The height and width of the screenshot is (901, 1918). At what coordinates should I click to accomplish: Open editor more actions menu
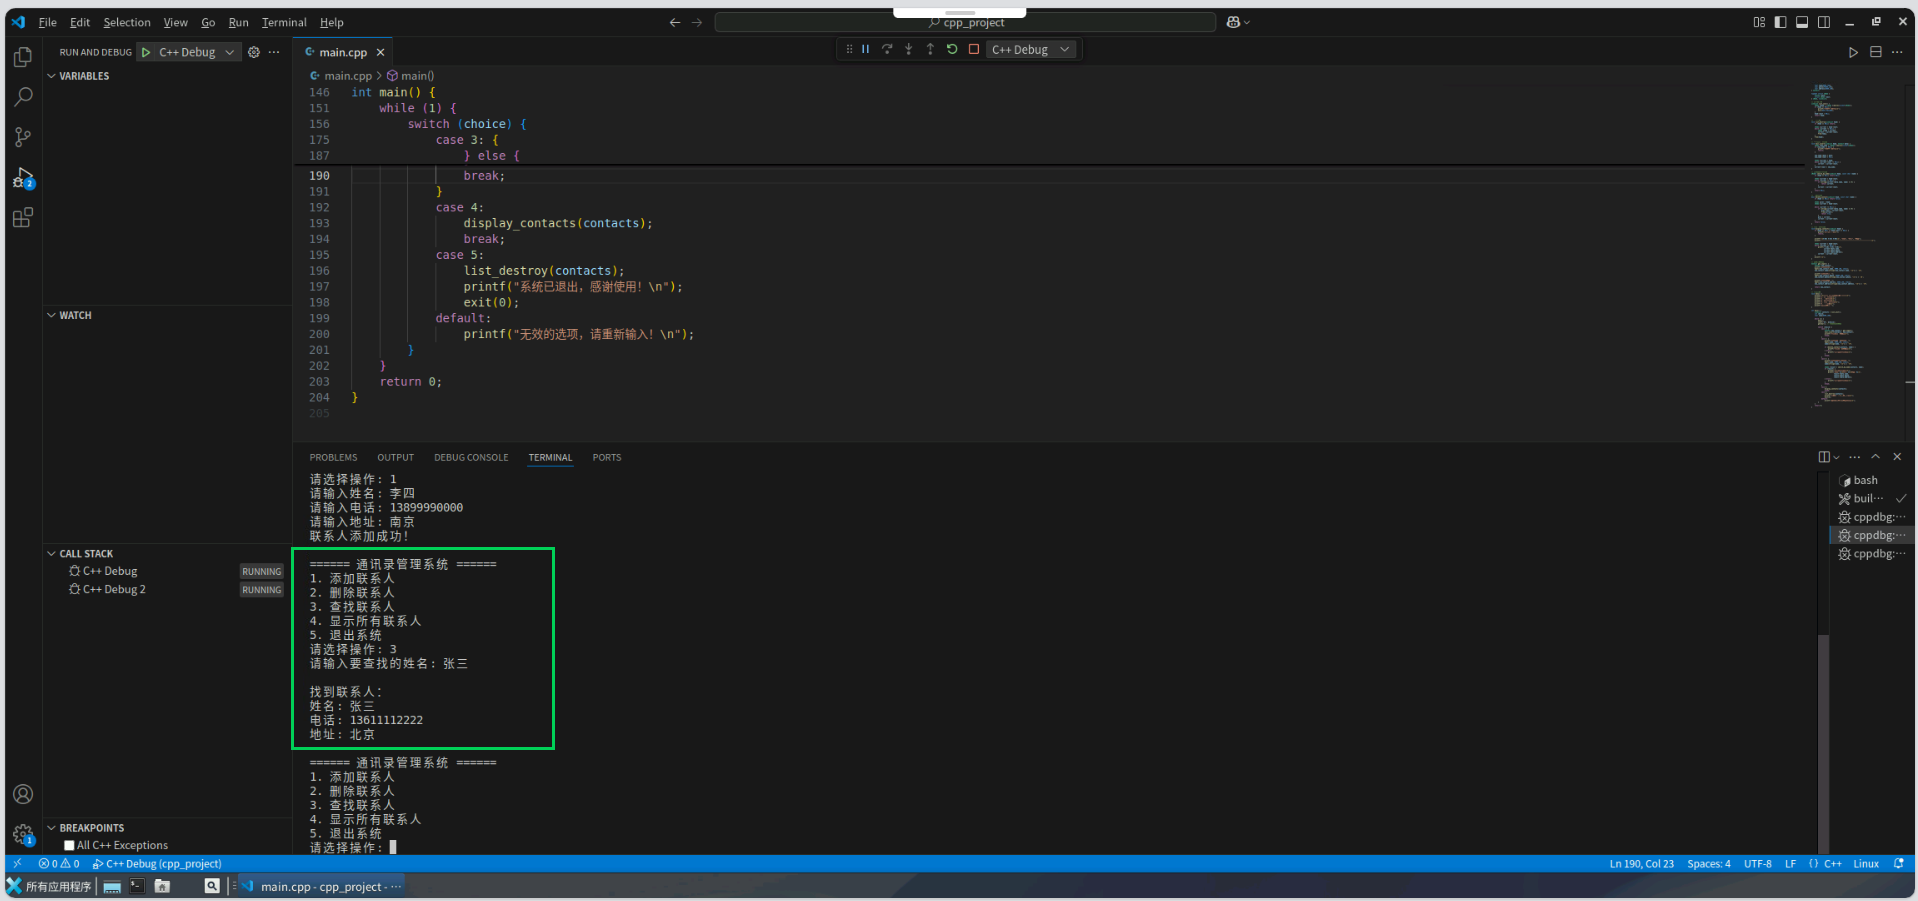point(1897,52)
